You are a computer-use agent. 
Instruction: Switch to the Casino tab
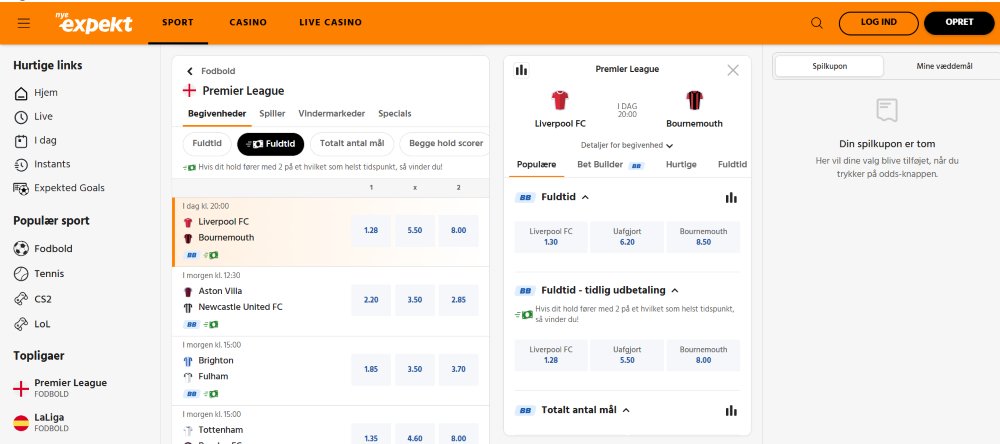coord(248,22)
